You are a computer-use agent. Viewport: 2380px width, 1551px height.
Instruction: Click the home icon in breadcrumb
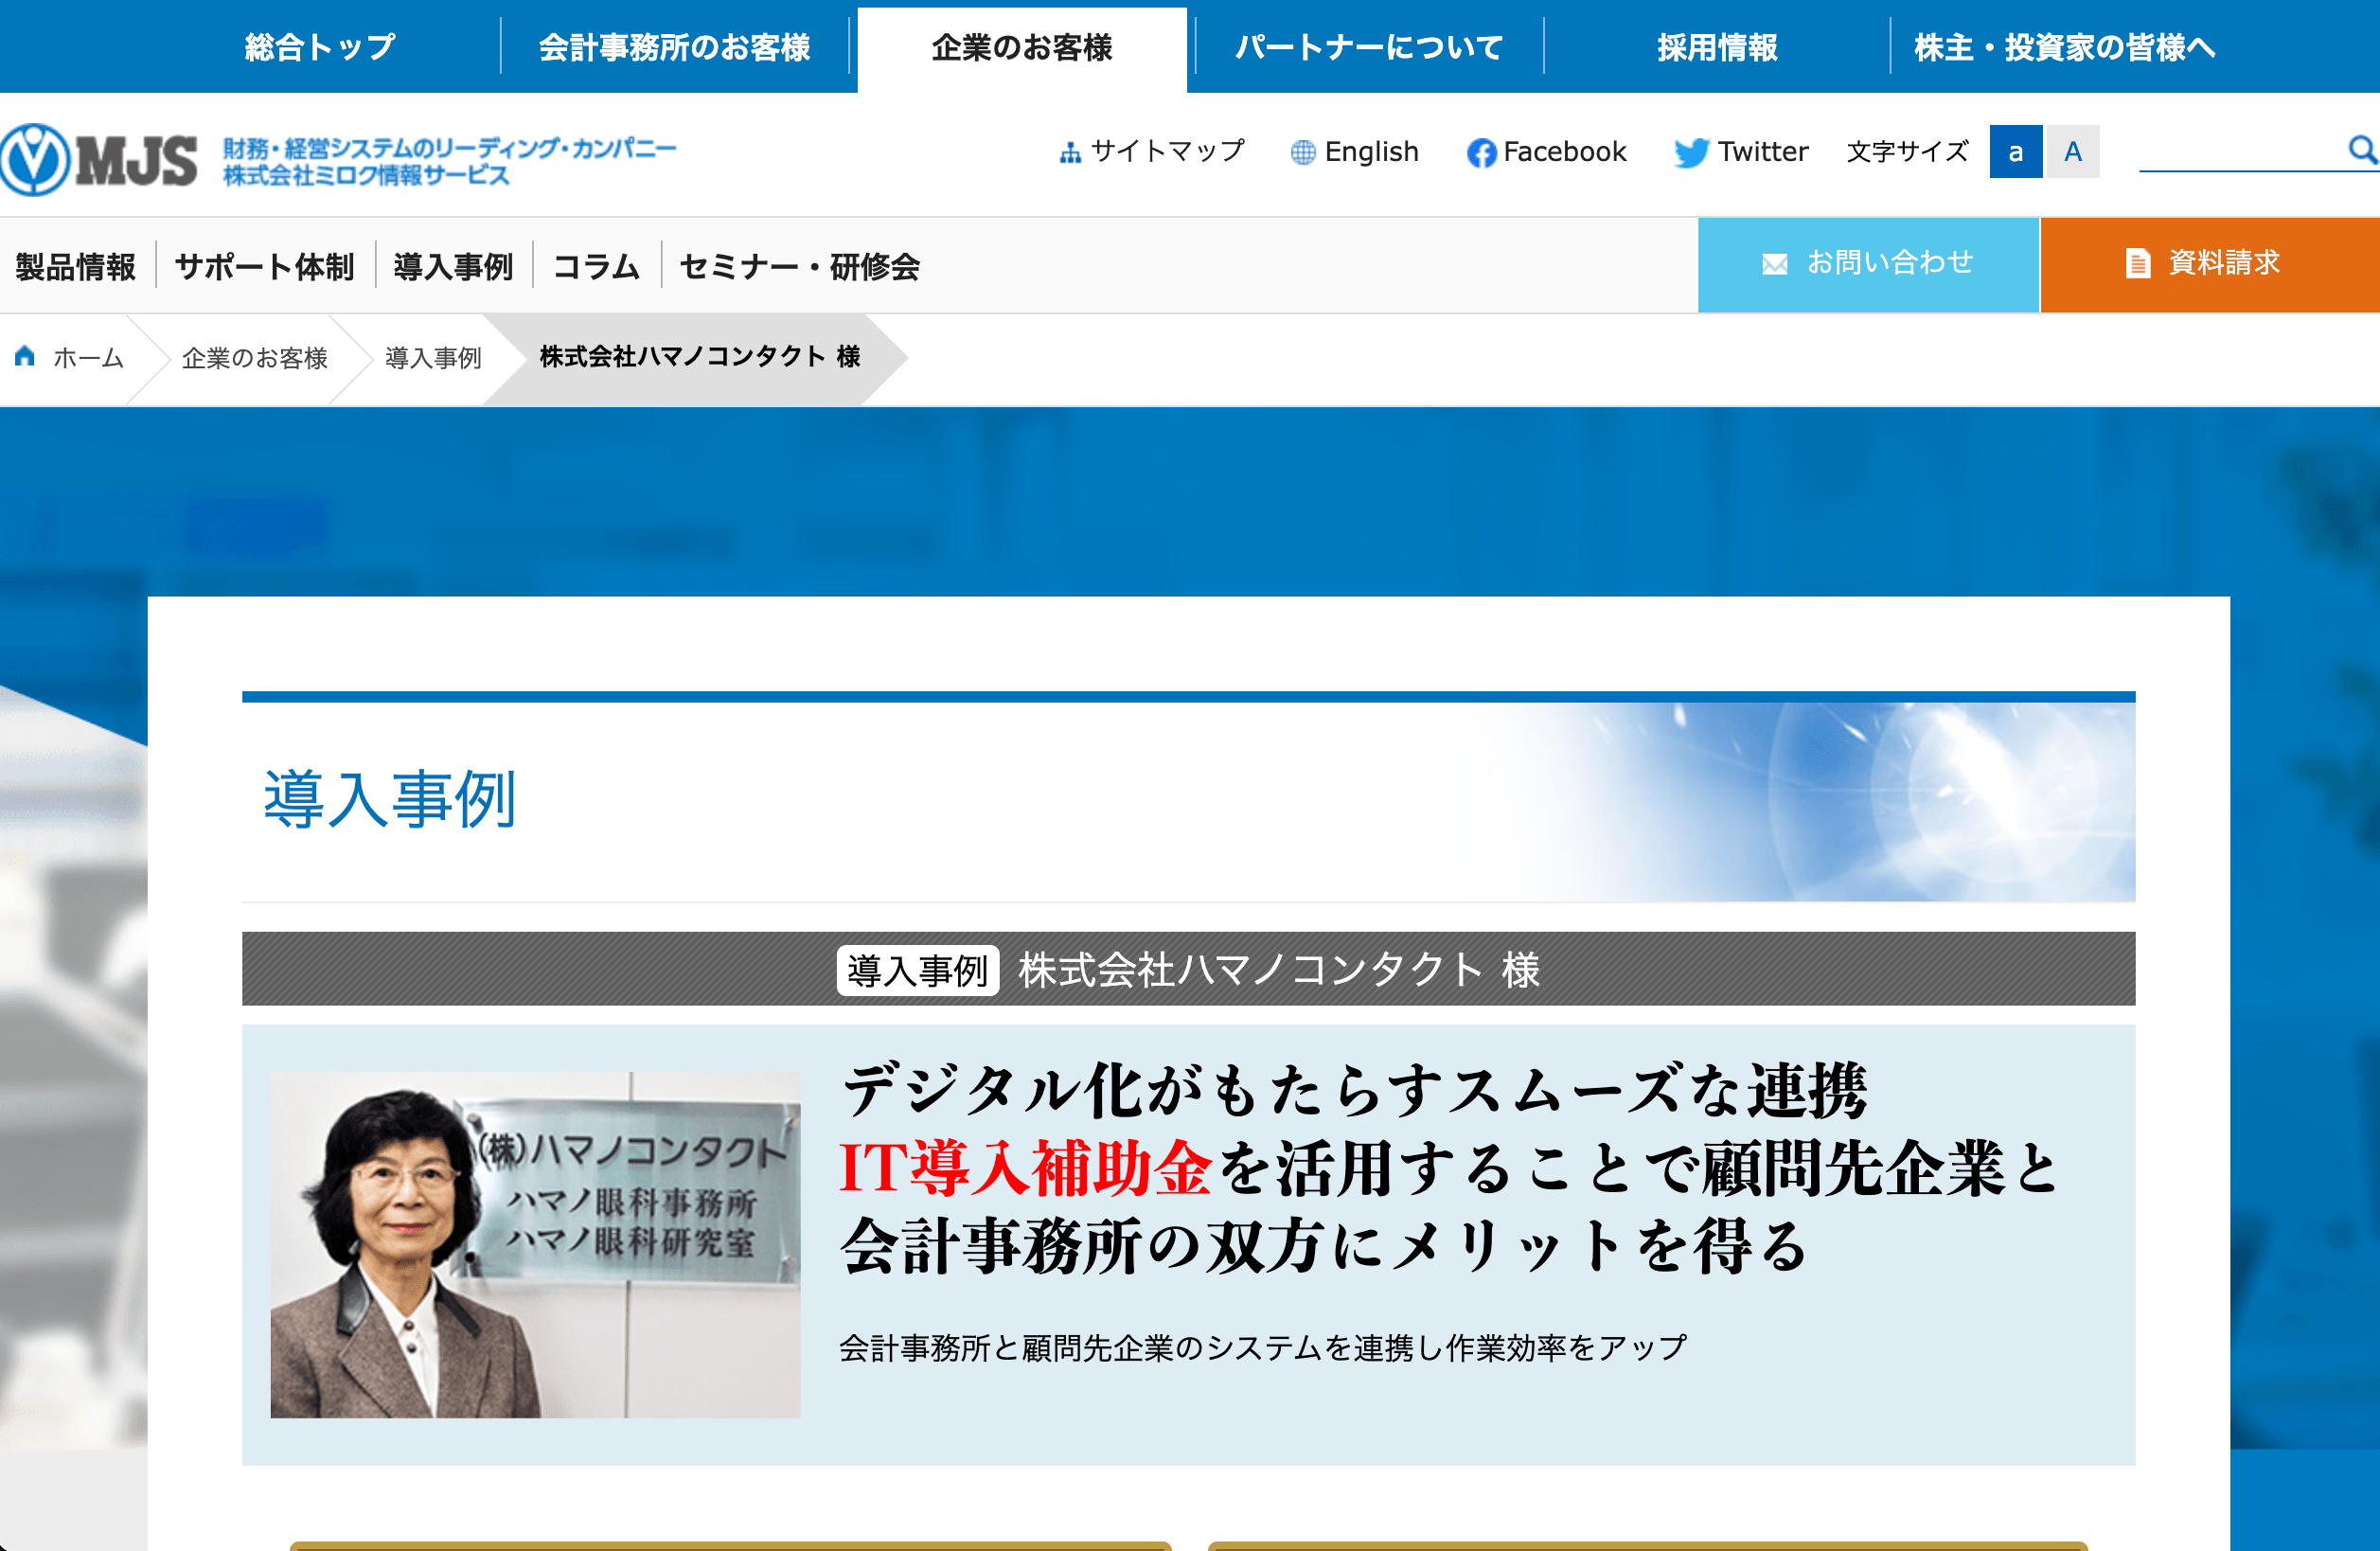(25, 356)
